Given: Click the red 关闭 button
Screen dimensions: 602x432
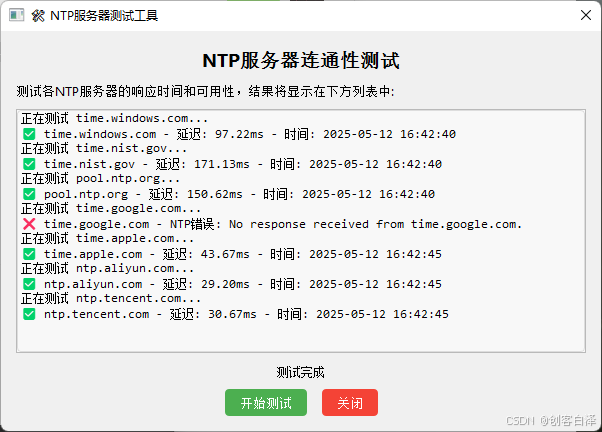Looking at the screenshot, I should [x=350, y=402].
